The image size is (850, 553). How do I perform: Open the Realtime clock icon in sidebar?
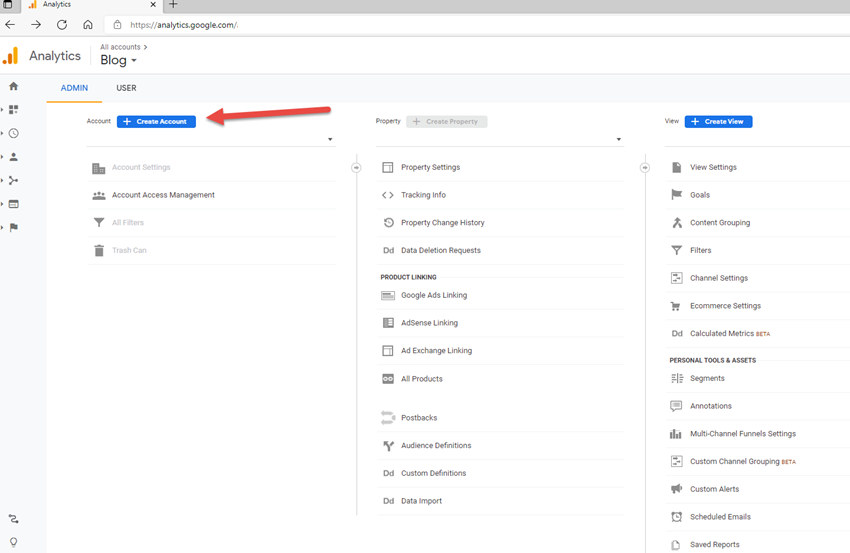[14, 133]
